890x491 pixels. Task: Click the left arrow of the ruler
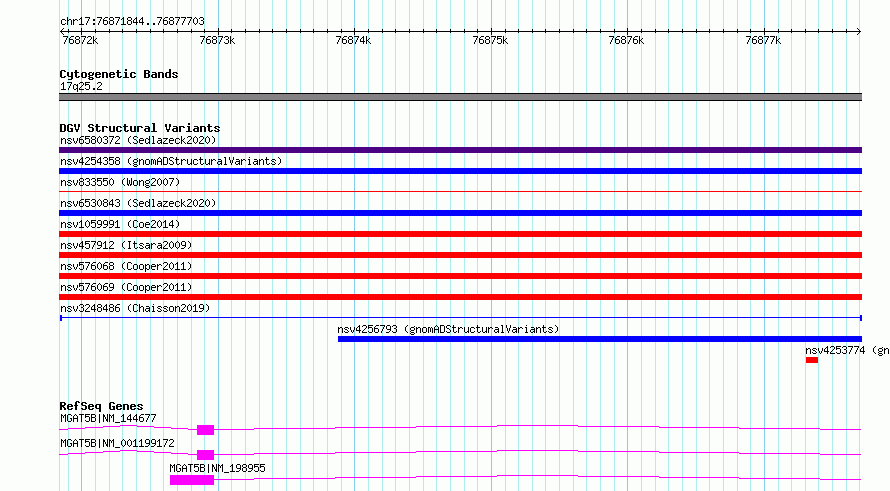click(x=62, y=31)
